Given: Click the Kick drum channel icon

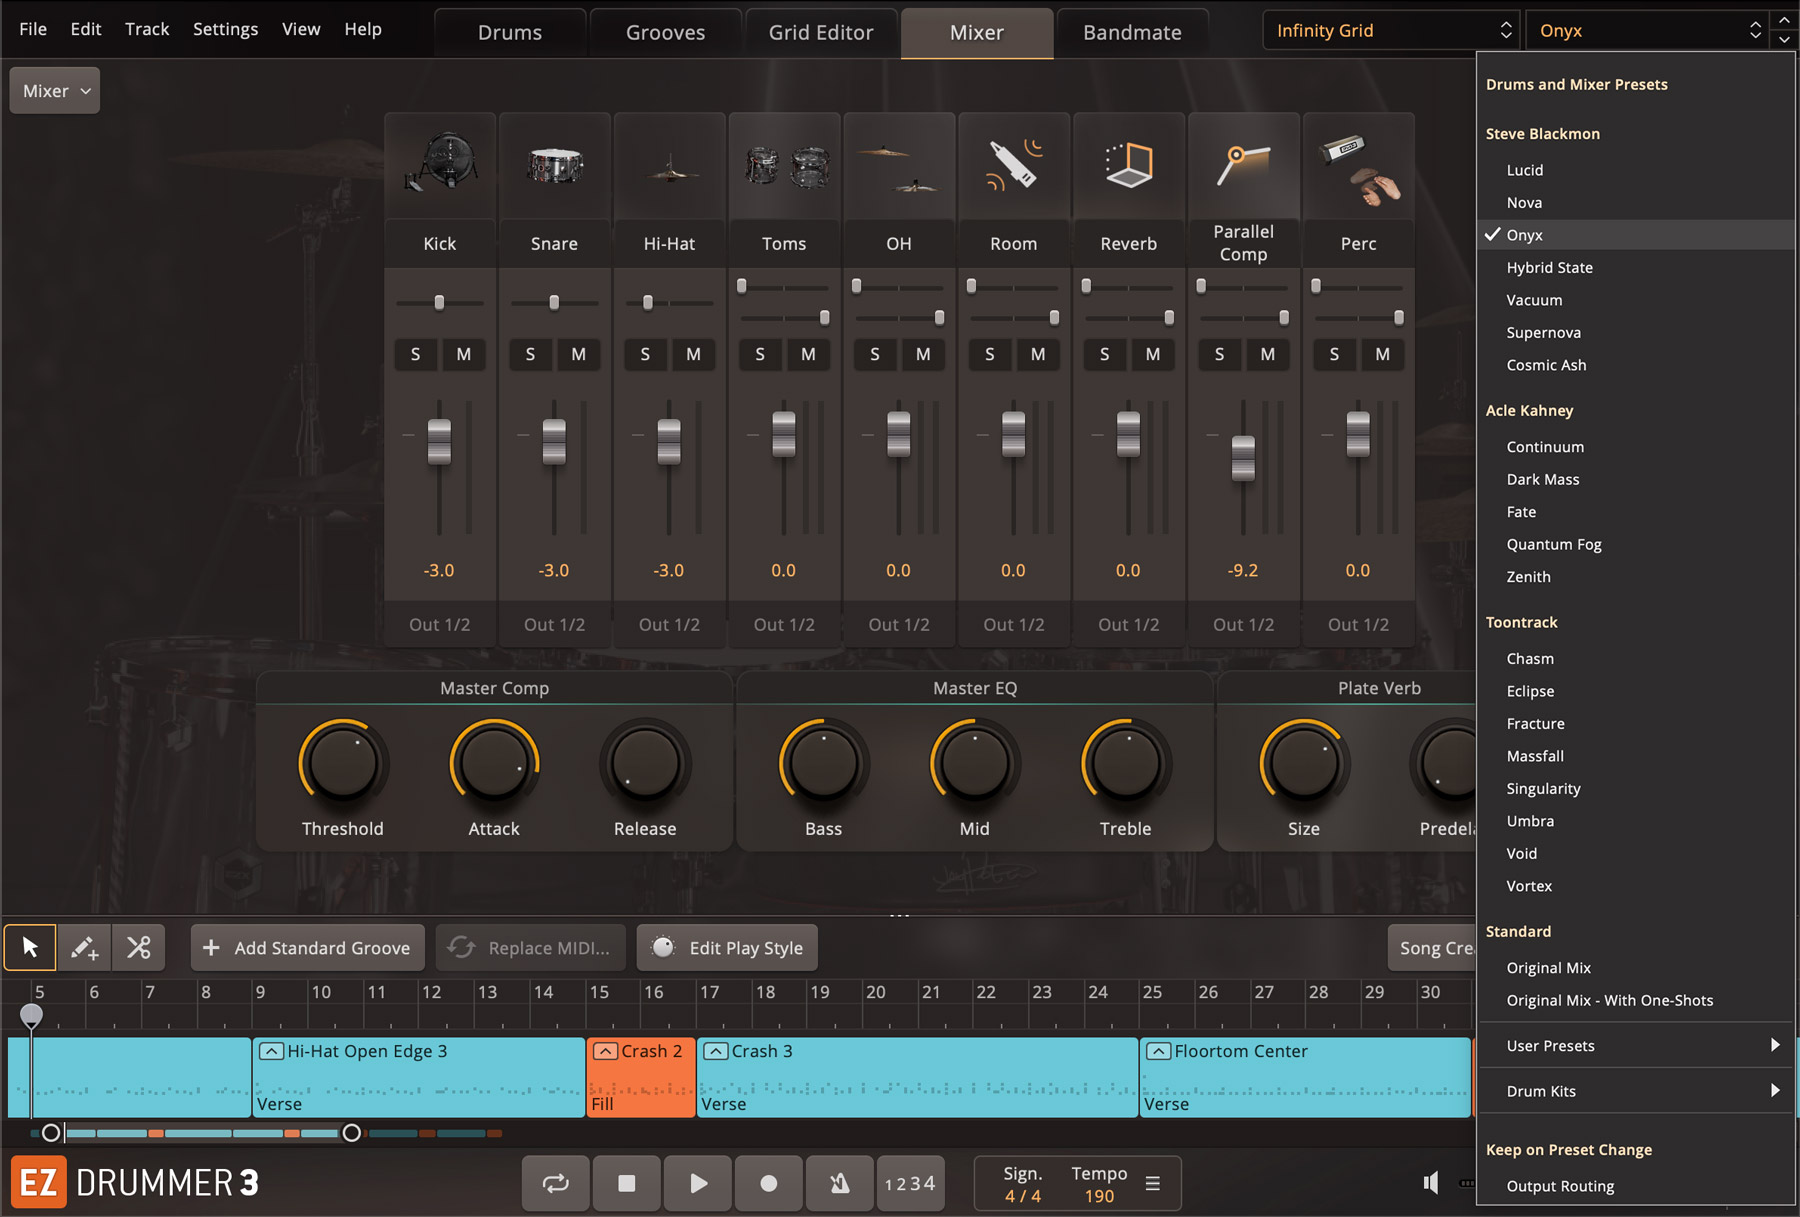Looking at the screenshot, I should [x=440, y=165].
